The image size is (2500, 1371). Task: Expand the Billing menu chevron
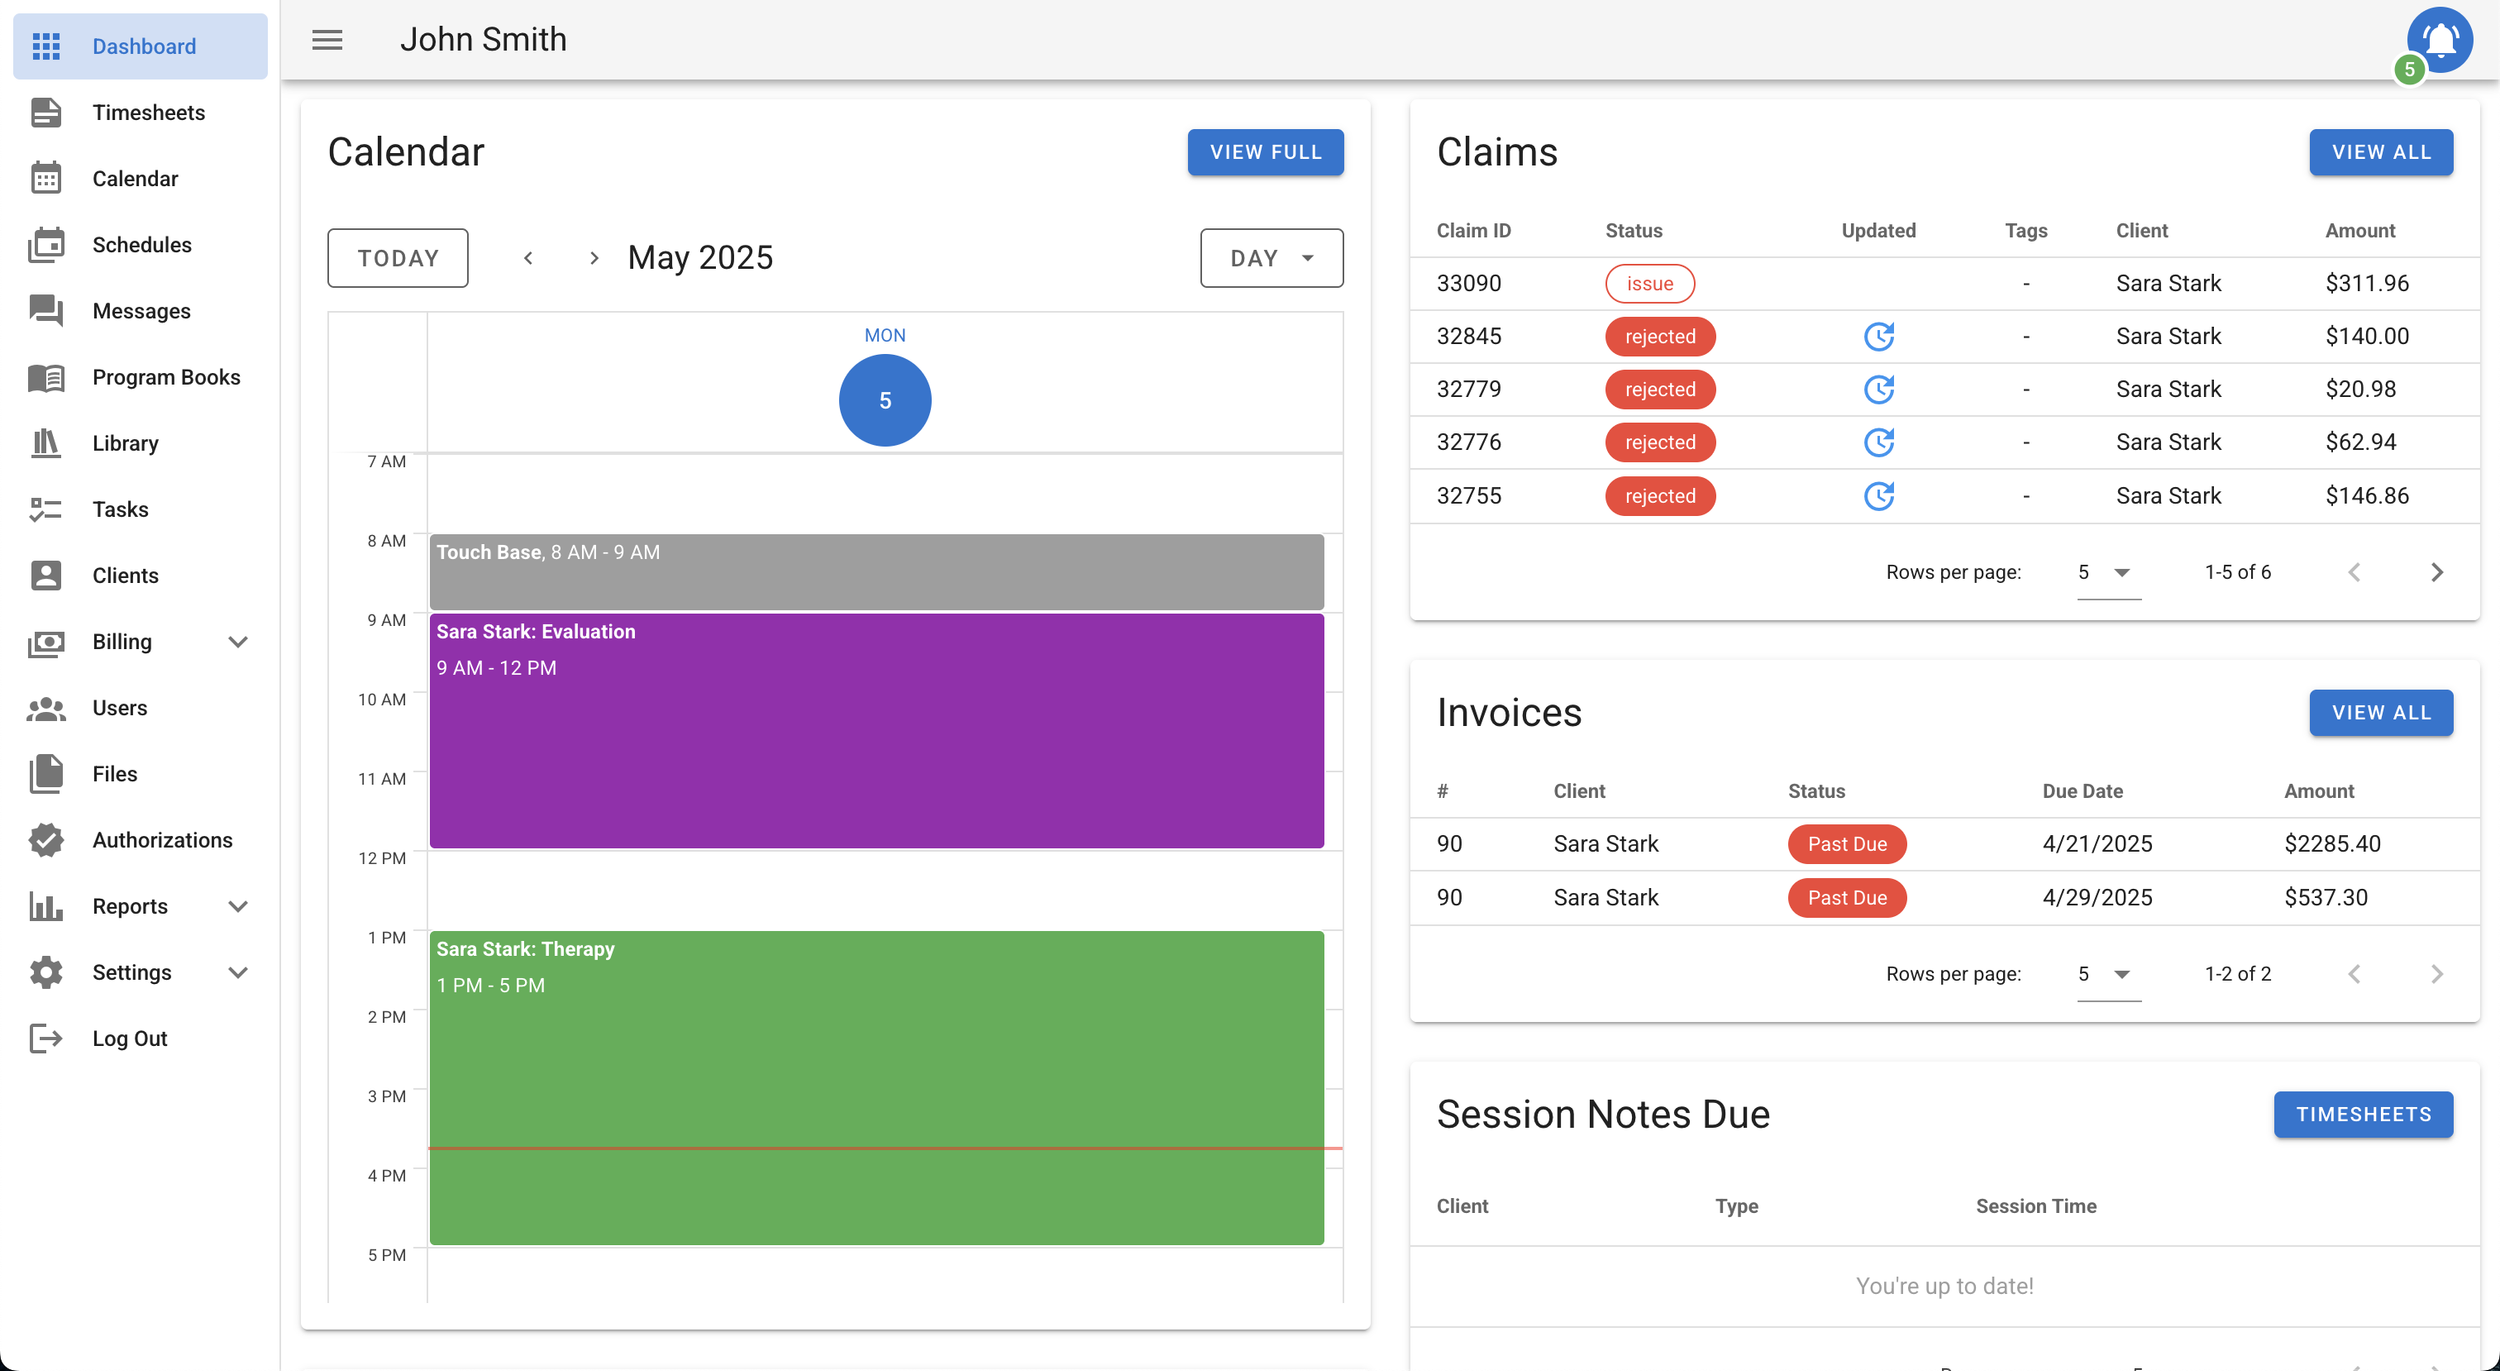[x=238, y=642]
